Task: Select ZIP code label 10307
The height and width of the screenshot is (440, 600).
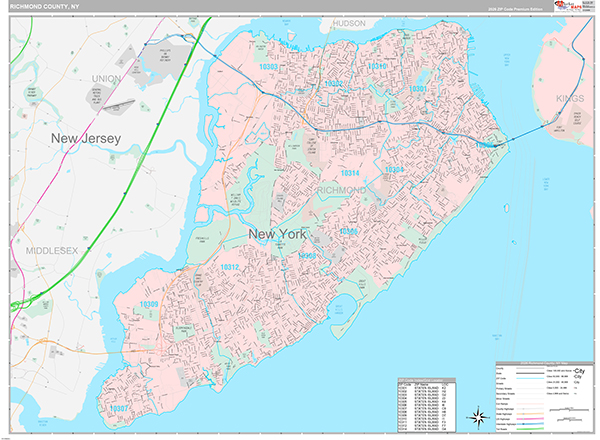Action: [x=119, y=408]
